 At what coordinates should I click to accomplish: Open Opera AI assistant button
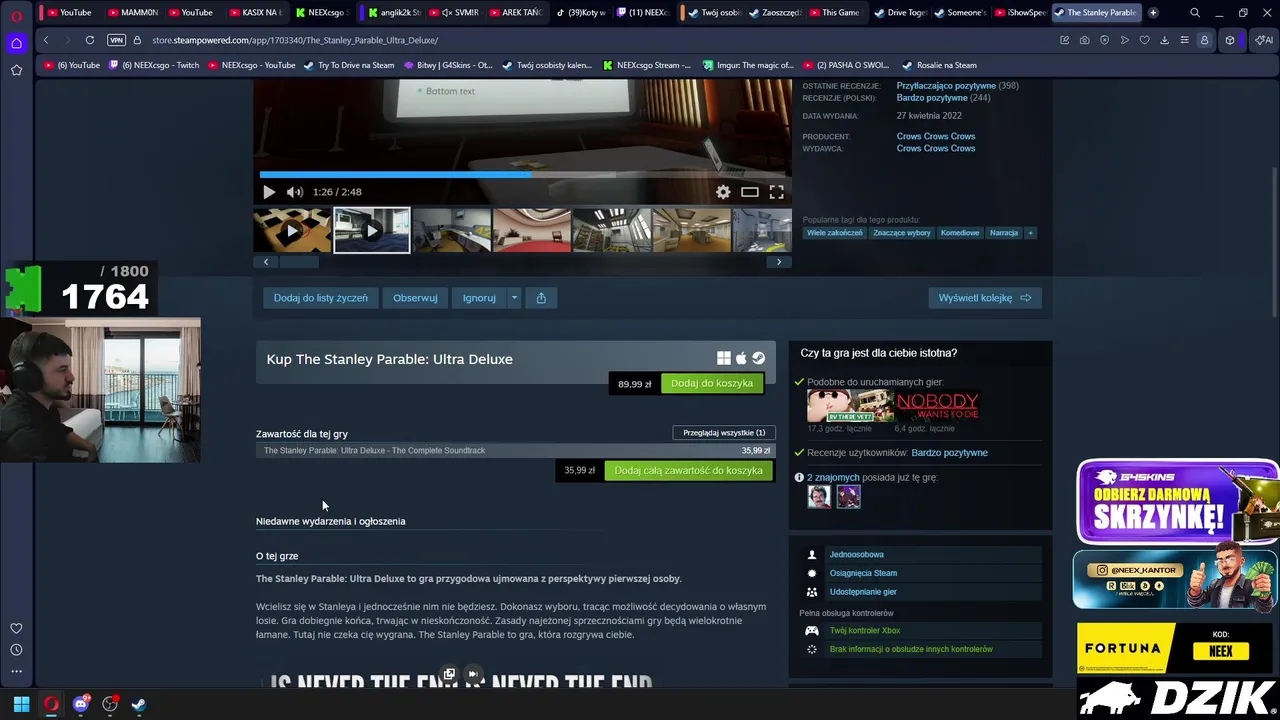click(1263, 40)
